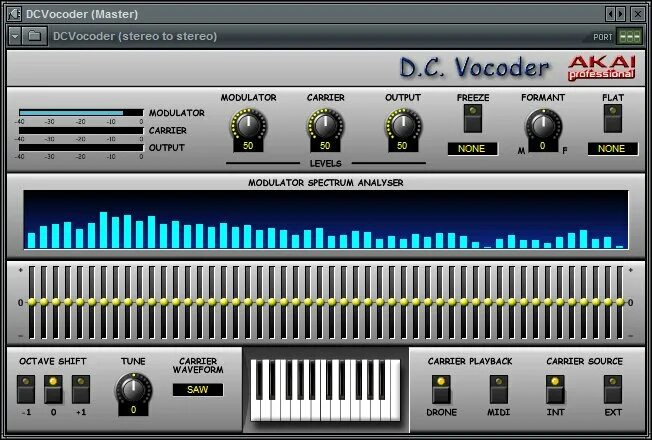Open the NONE selector under FREEZE
The height and width of the screenshot is (440, 652).
coord(472,149)
